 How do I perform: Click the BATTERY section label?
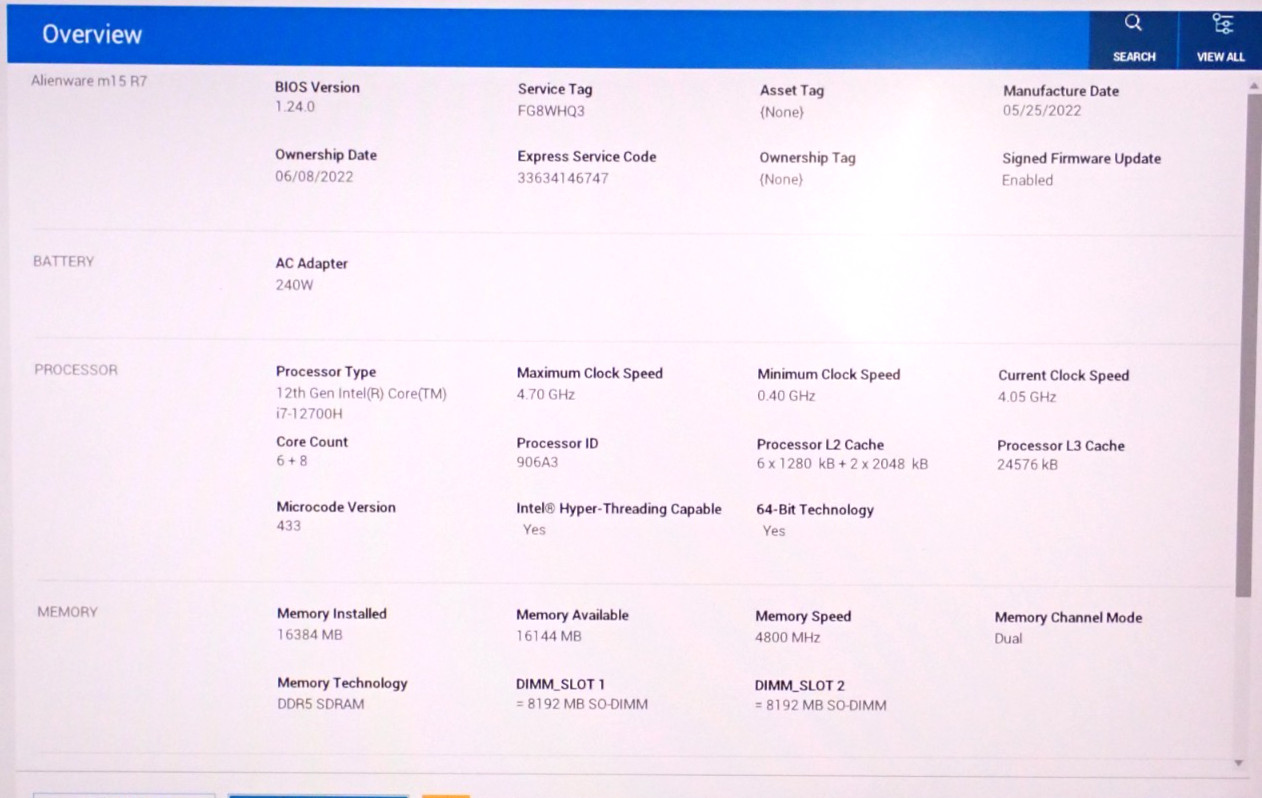(63, 261)
